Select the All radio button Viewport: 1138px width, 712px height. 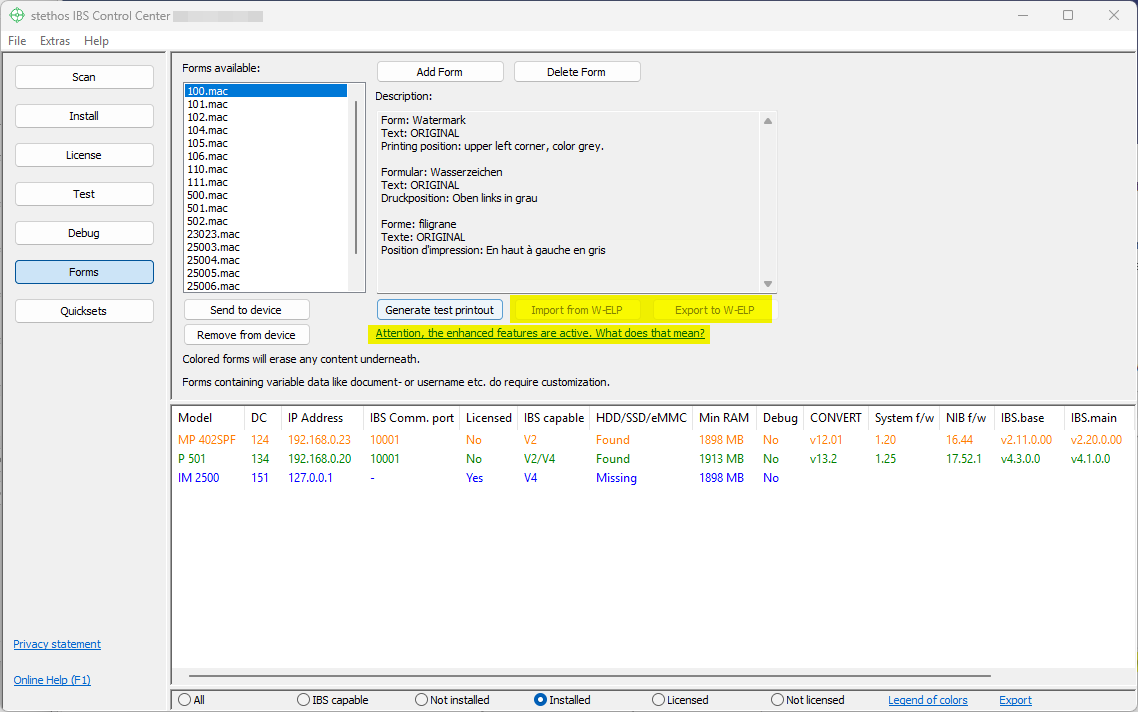(185, 700)
